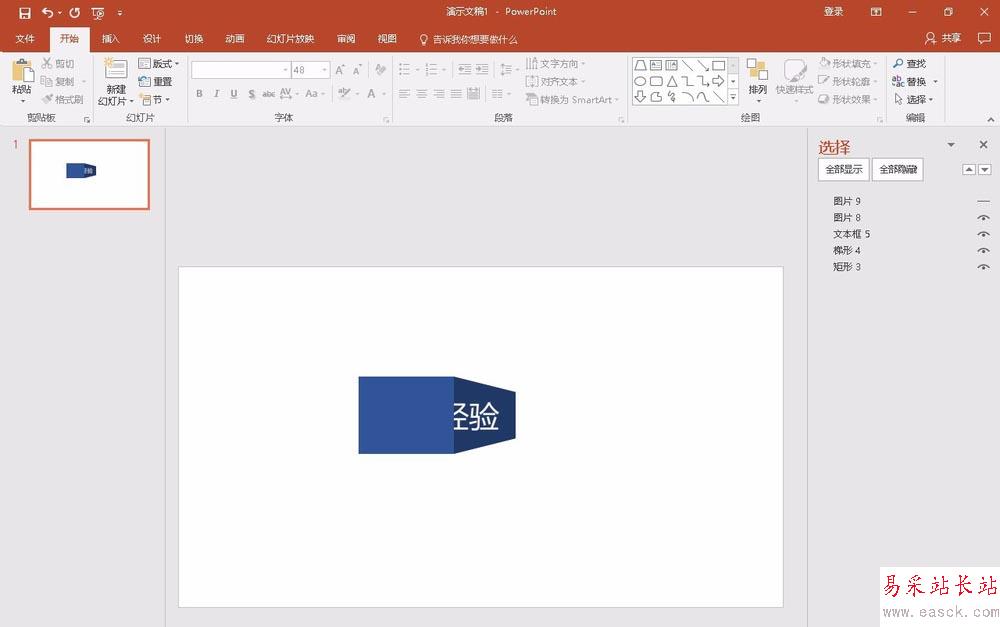Viewport: 1000px width, 627px height.
Task: Select the curve shape in gallery
Action: (x=703, y=96)
